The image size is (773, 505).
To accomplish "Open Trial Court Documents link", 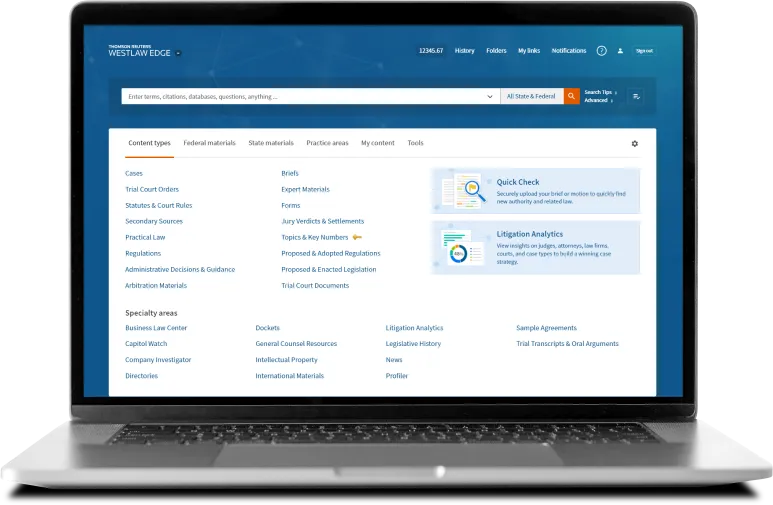I will click(315, 286).
